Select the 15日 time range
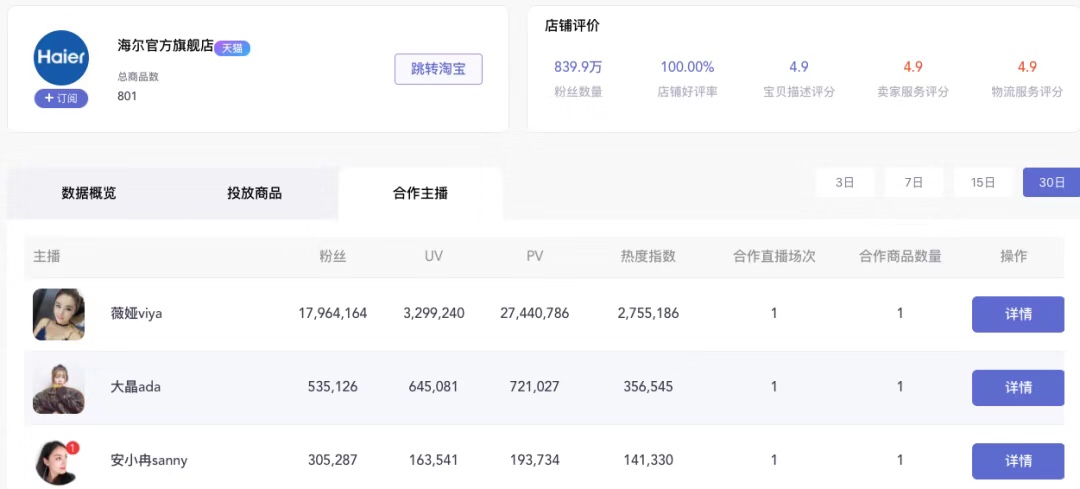The width and height of the screenshot is (1080, 489). 983,183
